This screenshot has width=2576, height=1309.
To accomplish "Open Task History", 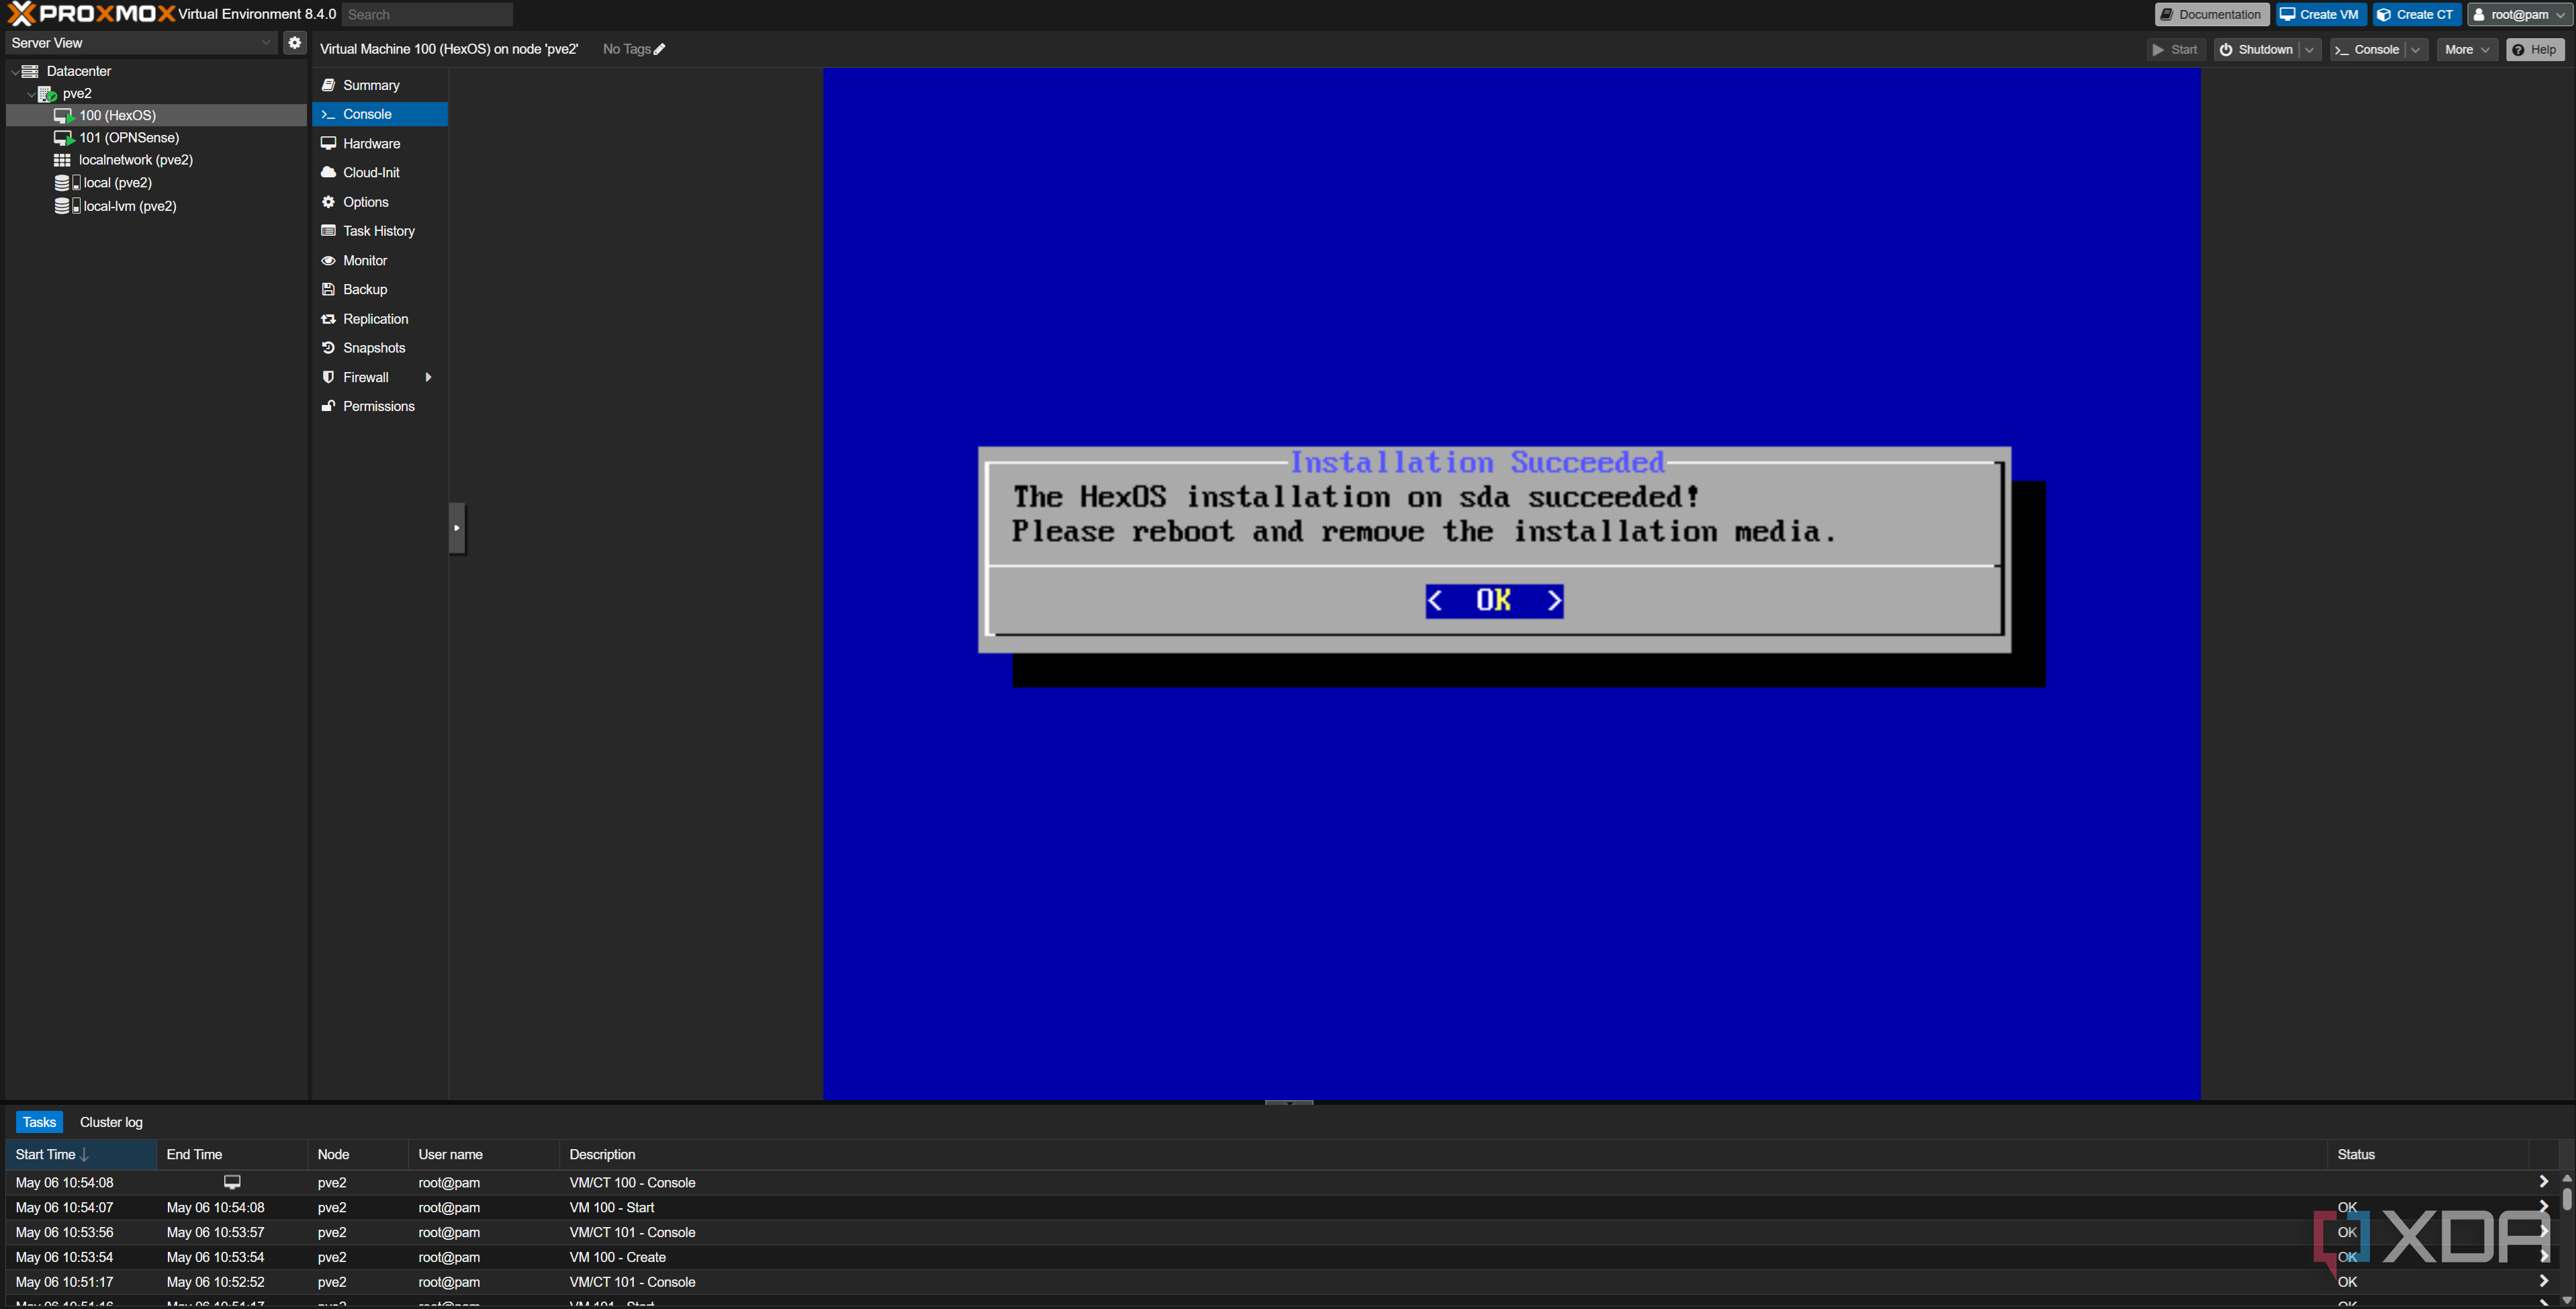I will tap(379, 231).
